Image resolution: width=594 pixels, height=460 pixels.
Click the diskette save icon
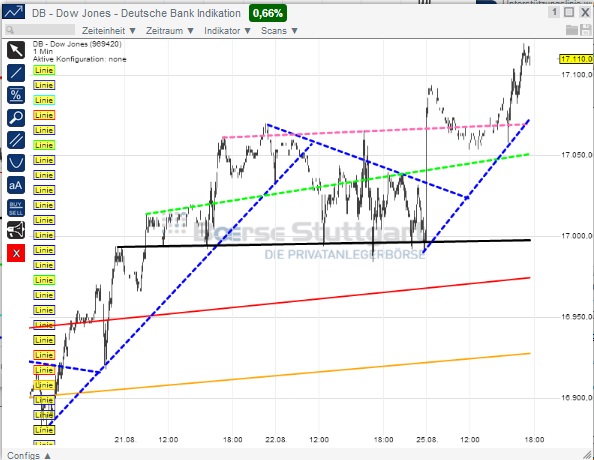[586, 30]
